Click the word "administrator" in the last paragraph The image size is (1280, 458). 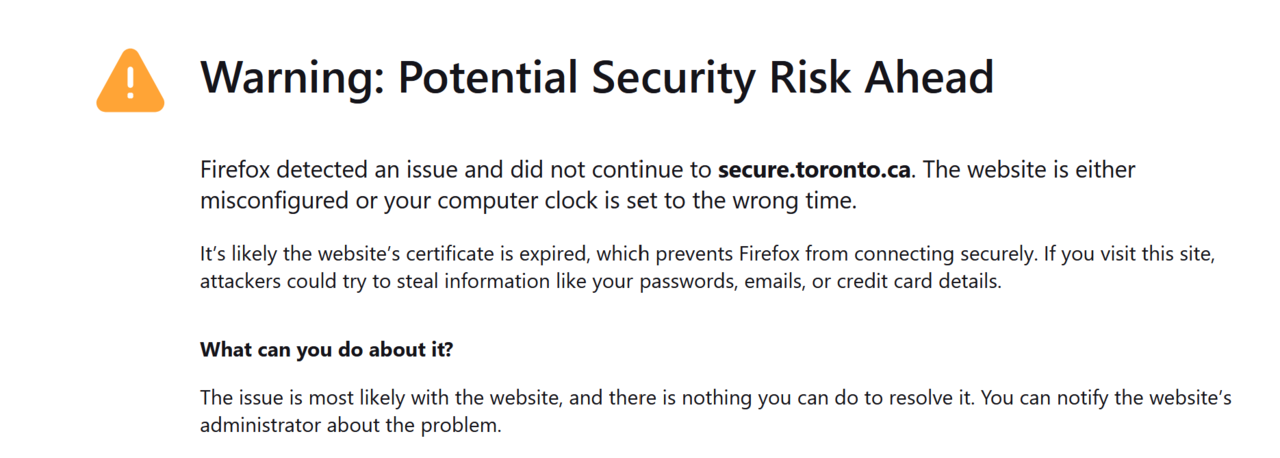click(x=259, y=425)
